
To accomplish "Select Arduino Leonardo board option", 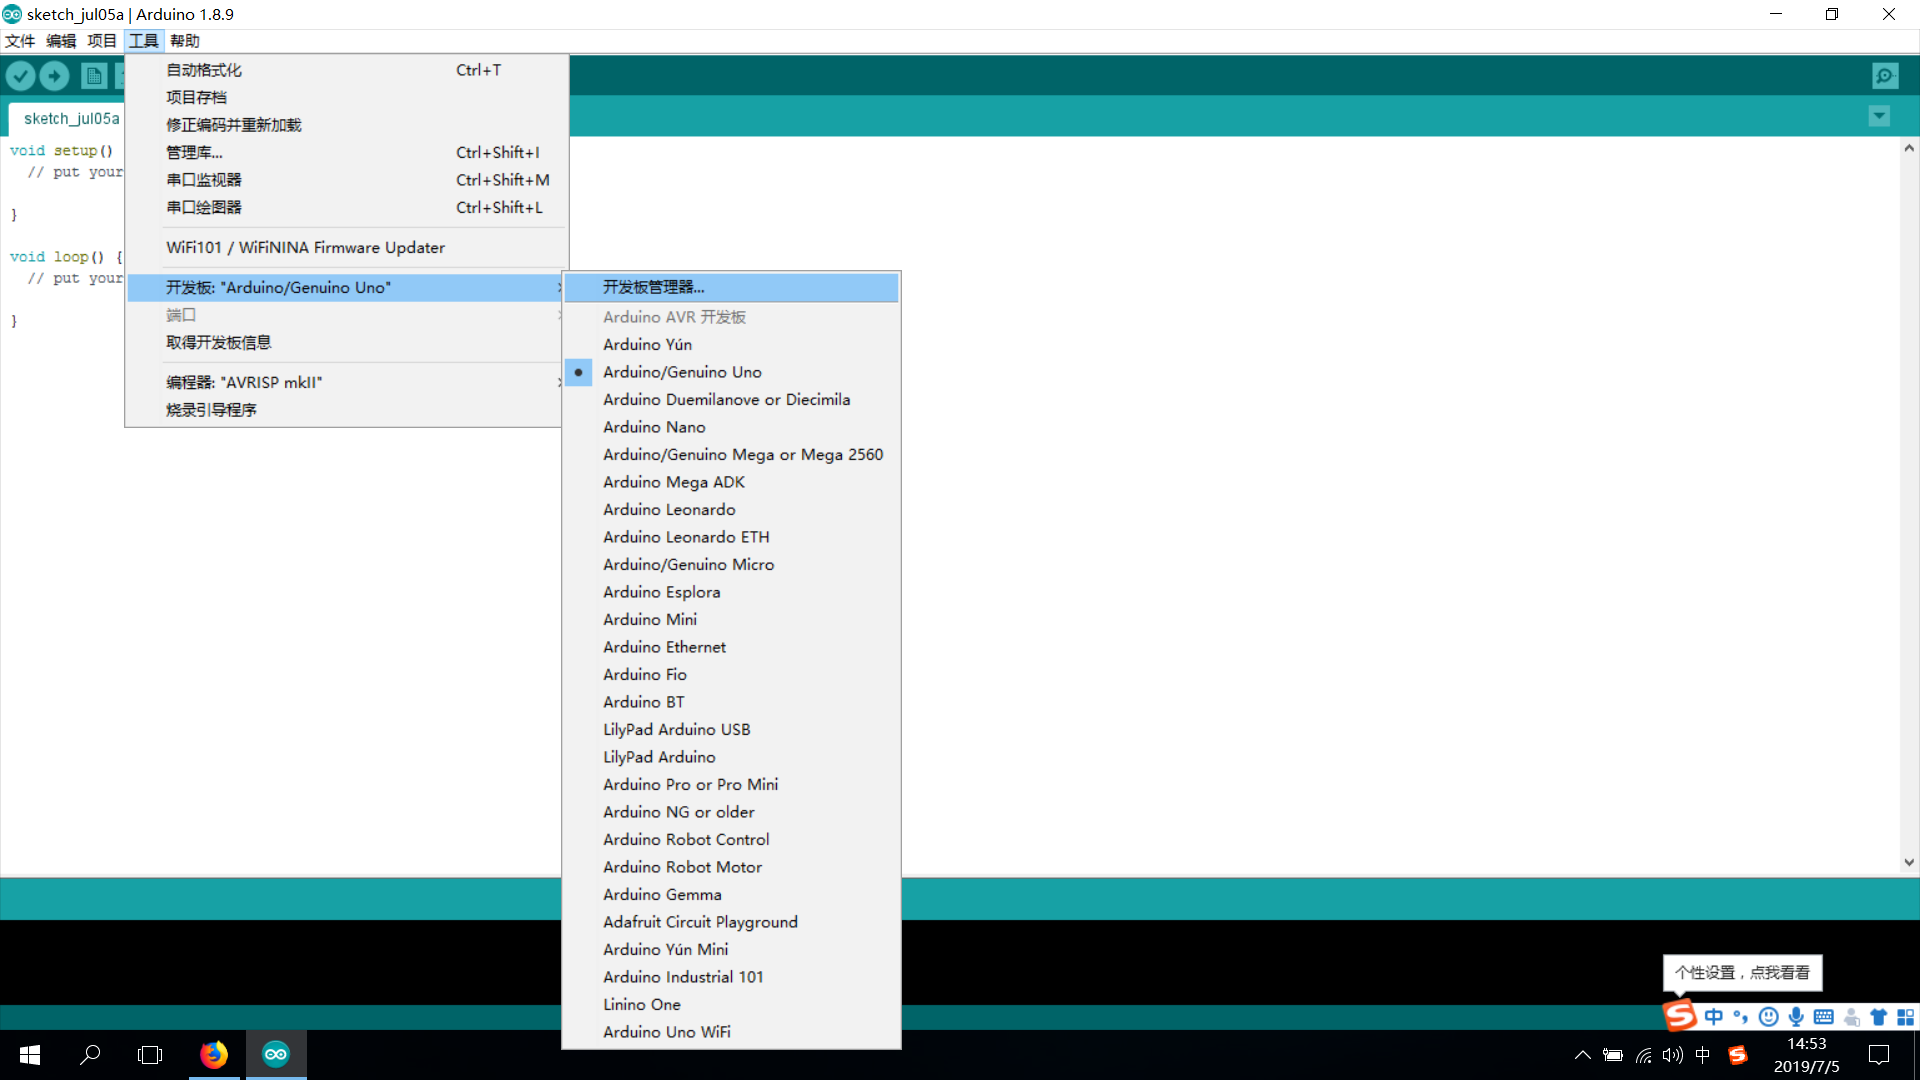I will click(669, 510).
